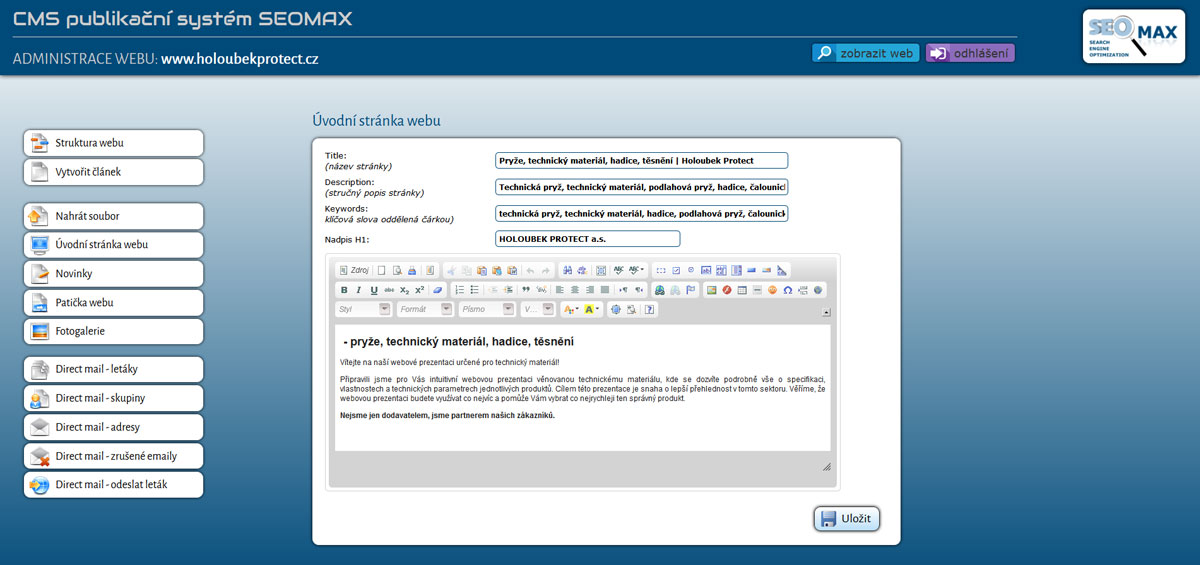Toggle Subscript formatting

tap(404, 290)
